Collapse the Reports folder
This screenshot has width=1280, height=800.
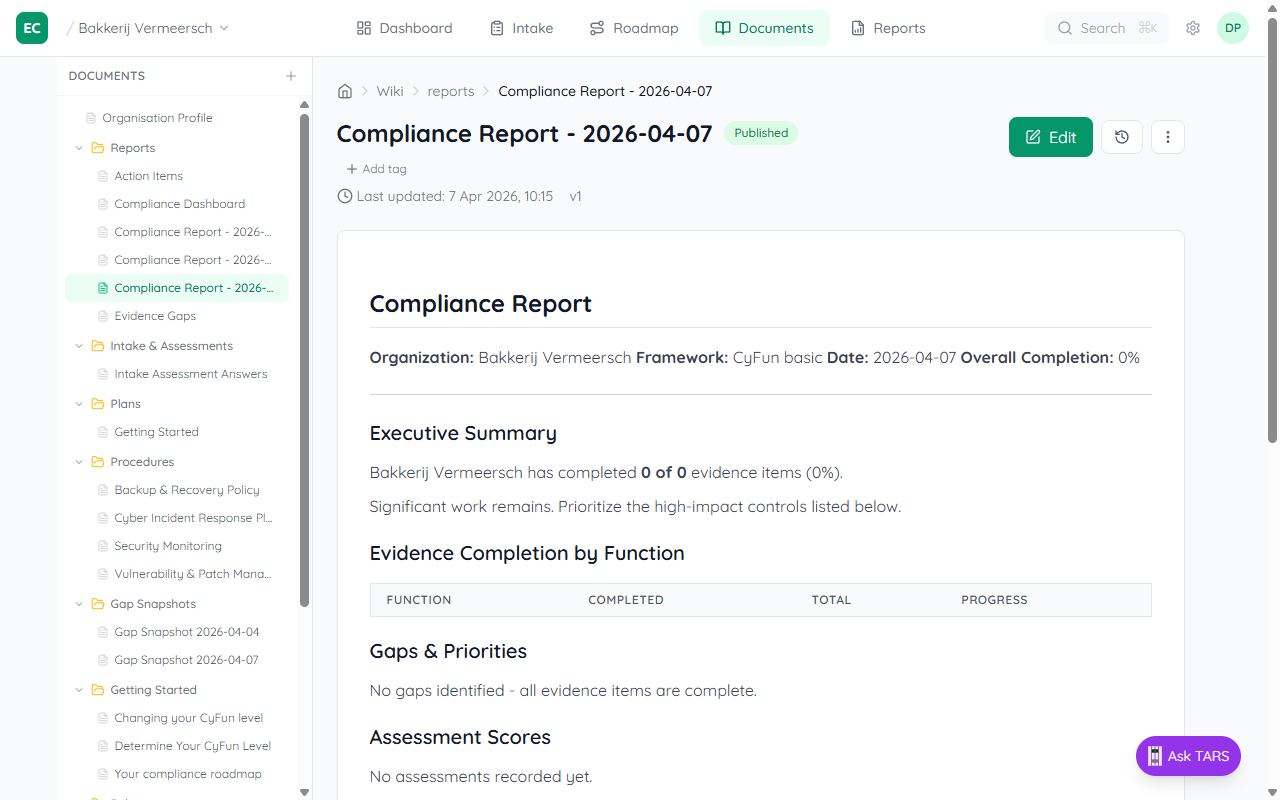pyautogui.click(x=79, y=147)
